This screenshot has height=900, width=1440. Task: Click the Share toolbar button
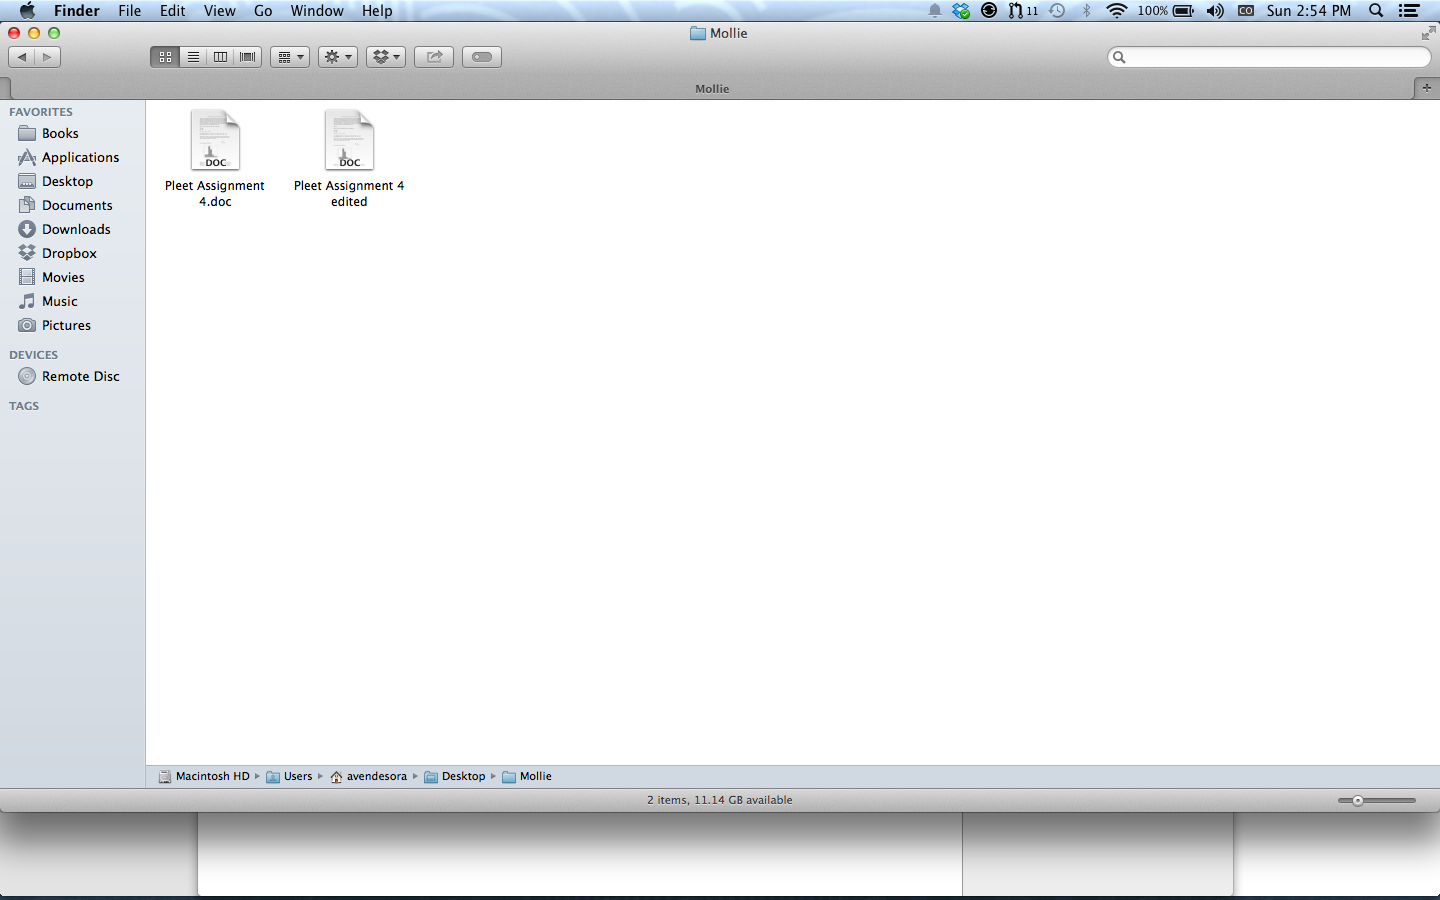coord(434,57)
